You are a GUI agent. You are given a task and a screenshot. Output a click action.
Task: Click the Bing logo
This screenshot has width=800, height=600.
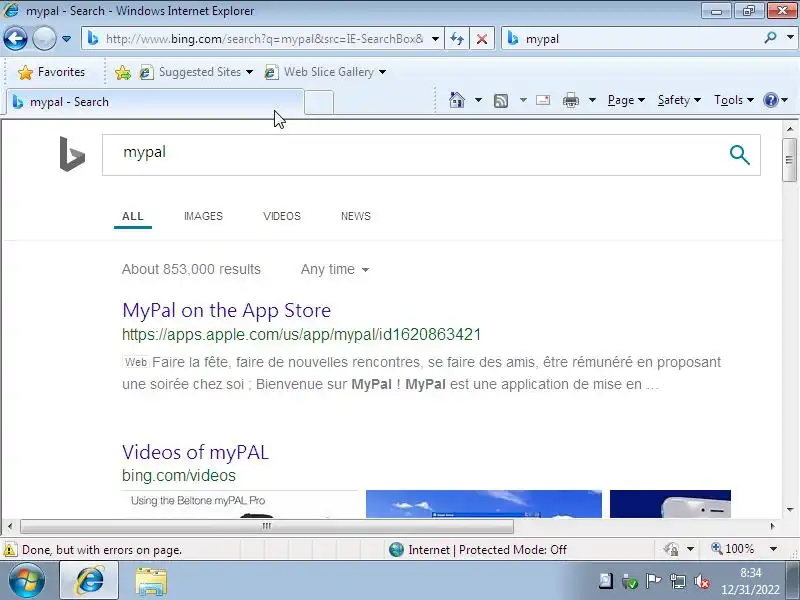72,154
